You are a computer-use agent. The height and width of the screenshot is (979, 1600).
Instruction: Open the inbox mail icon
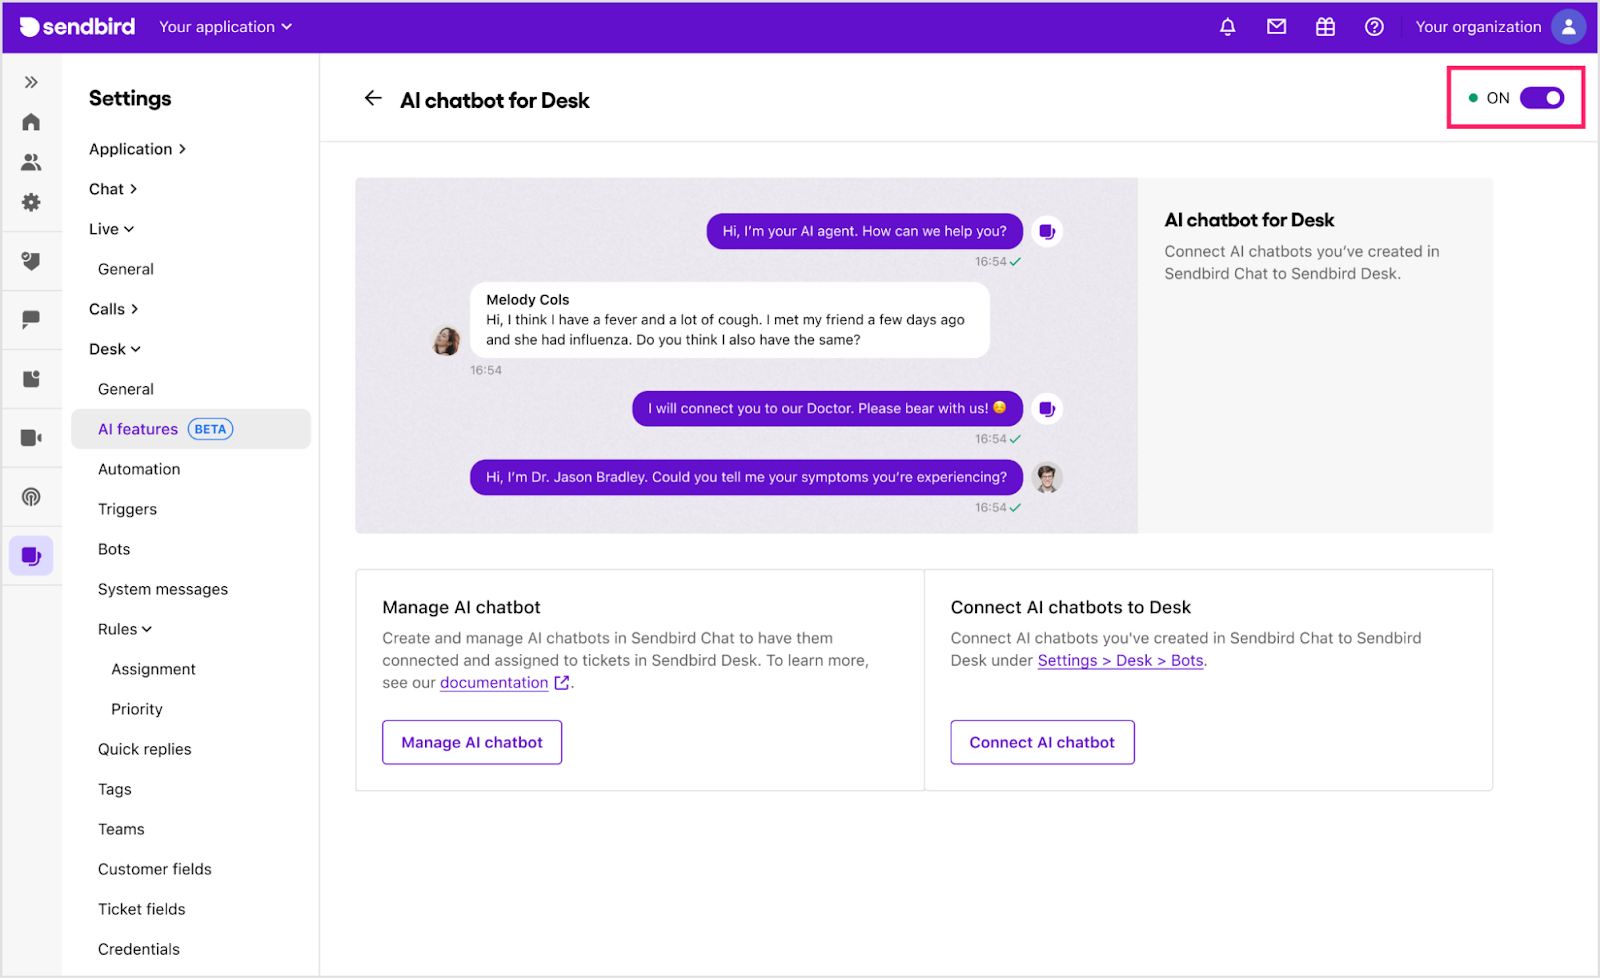point(1276,27)
